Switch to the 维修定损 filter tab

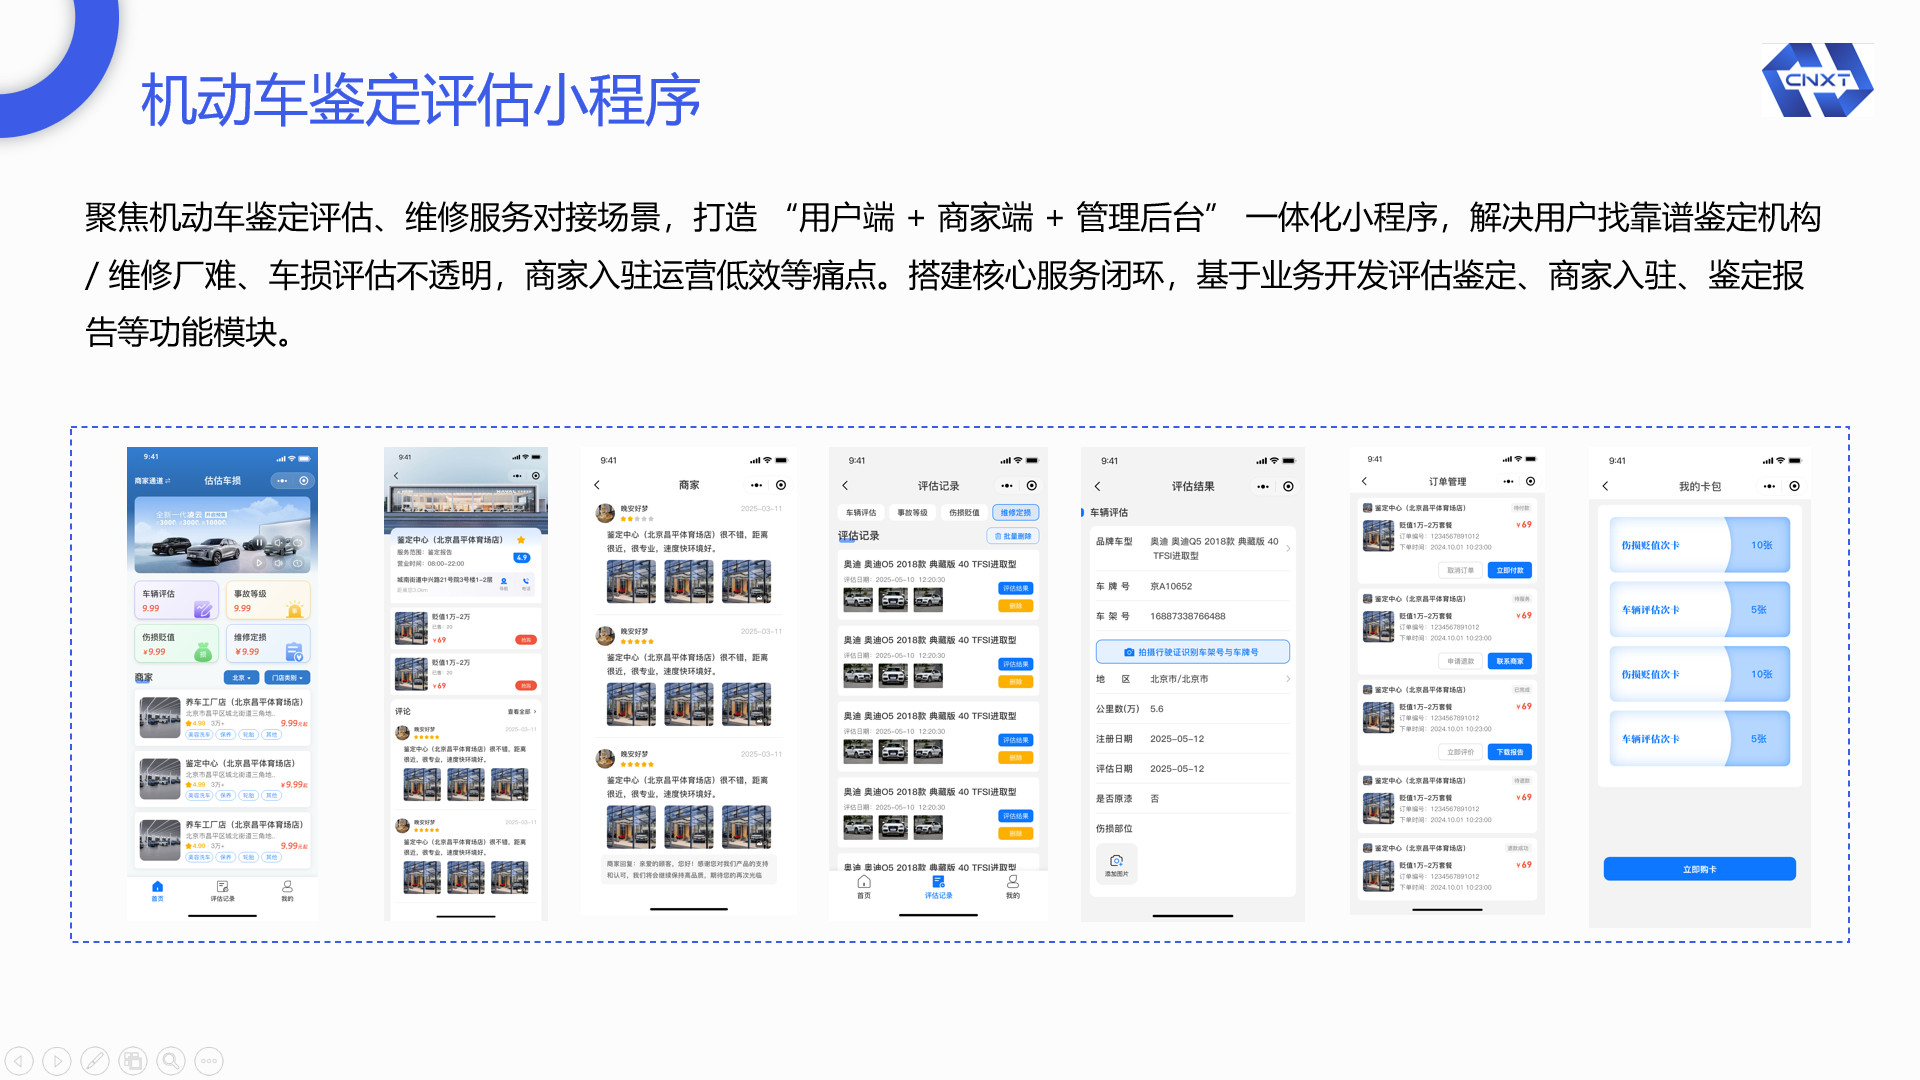pyautogui.click(x=1016, y=513)
